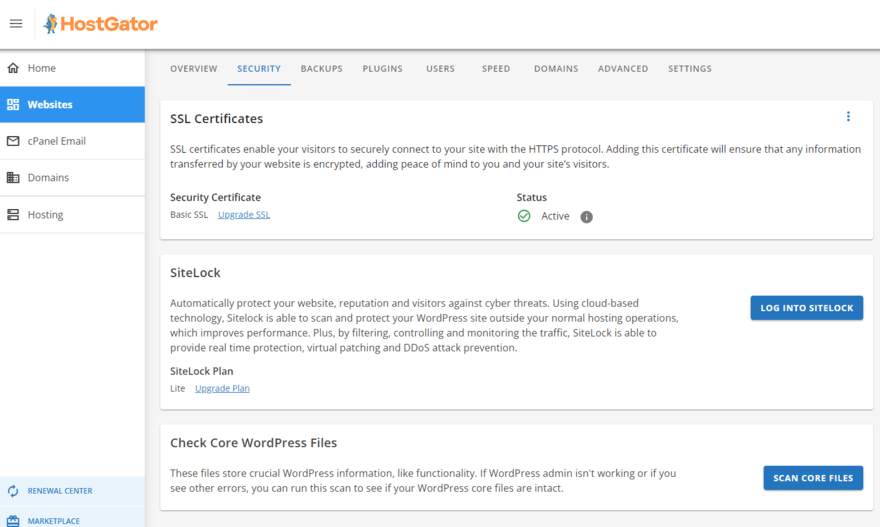Open the Settings tab
The width and height of the screenshot is (880, 527).
coord(690,68)
